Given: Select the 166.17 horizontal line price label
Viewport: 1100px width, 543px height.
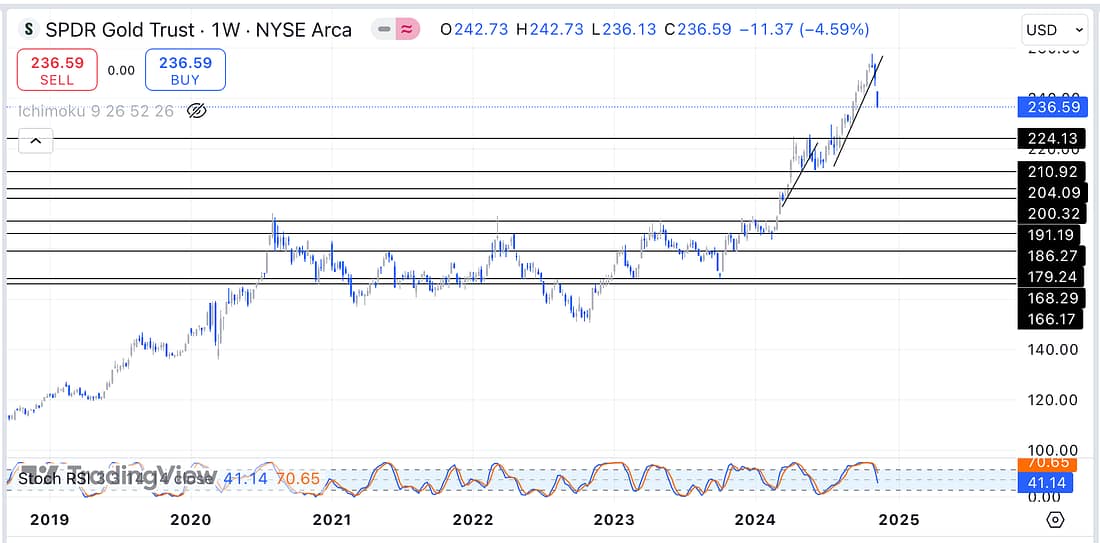Looking at the screenshot, I should 1047,320.
